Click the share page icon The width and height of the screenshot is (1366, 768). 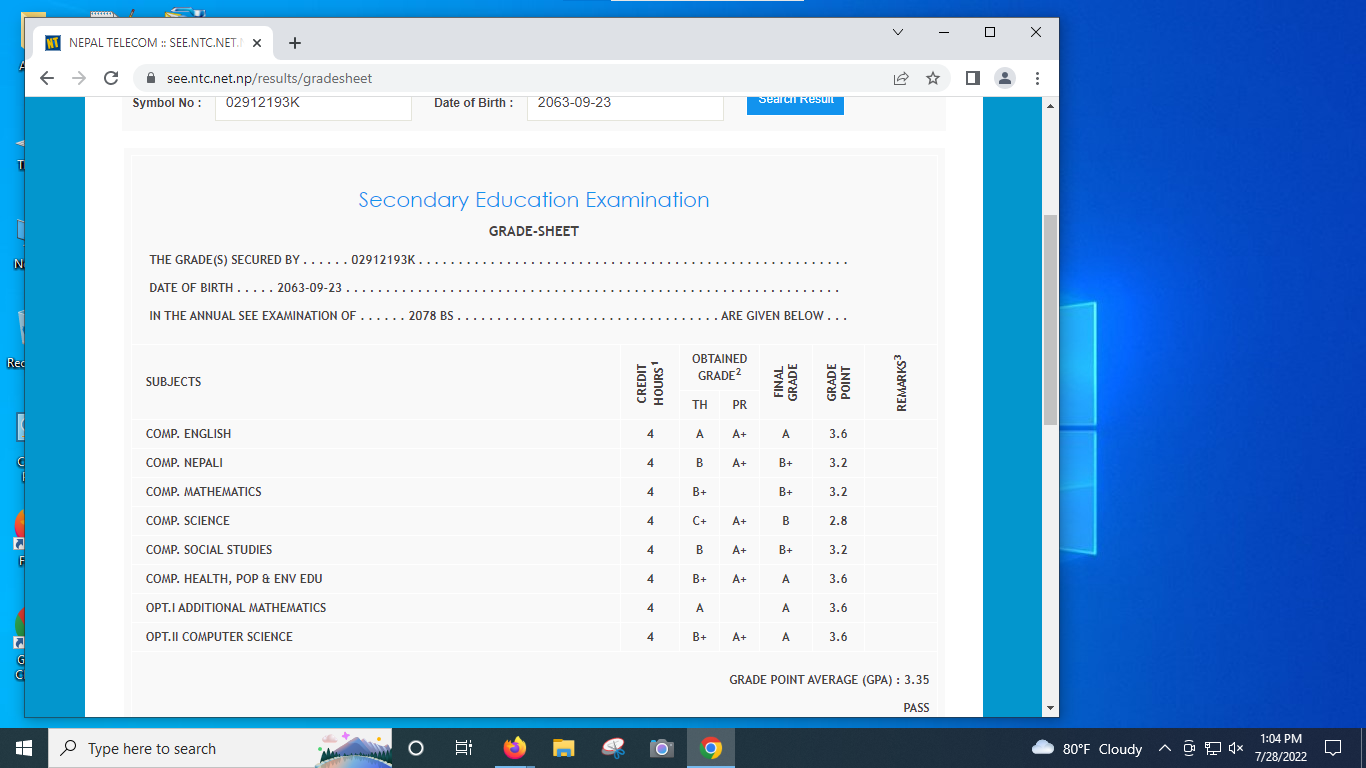coord(901,78)
